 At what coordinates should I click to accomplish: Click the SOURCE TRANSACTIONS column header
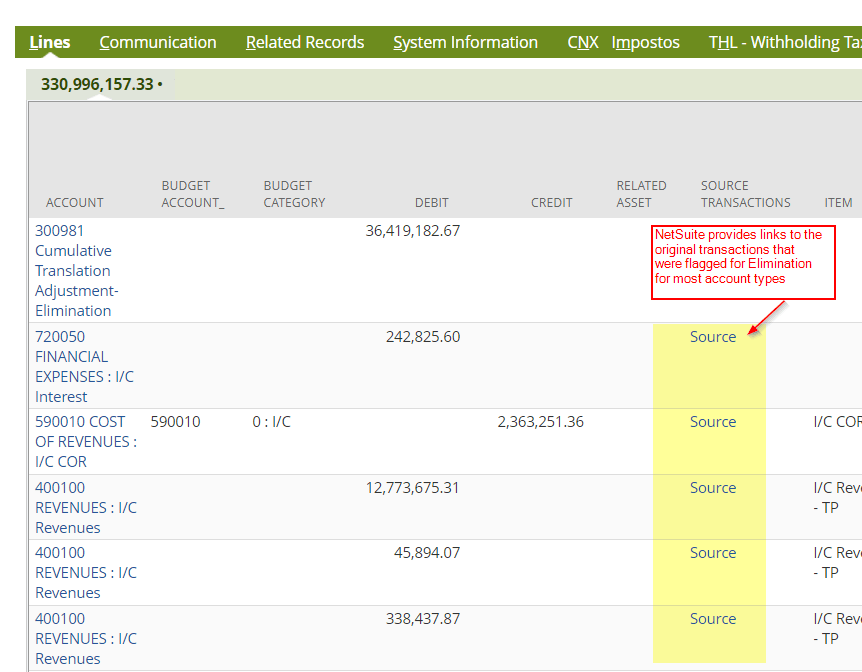pyautogui.click(x=745, y=194)
